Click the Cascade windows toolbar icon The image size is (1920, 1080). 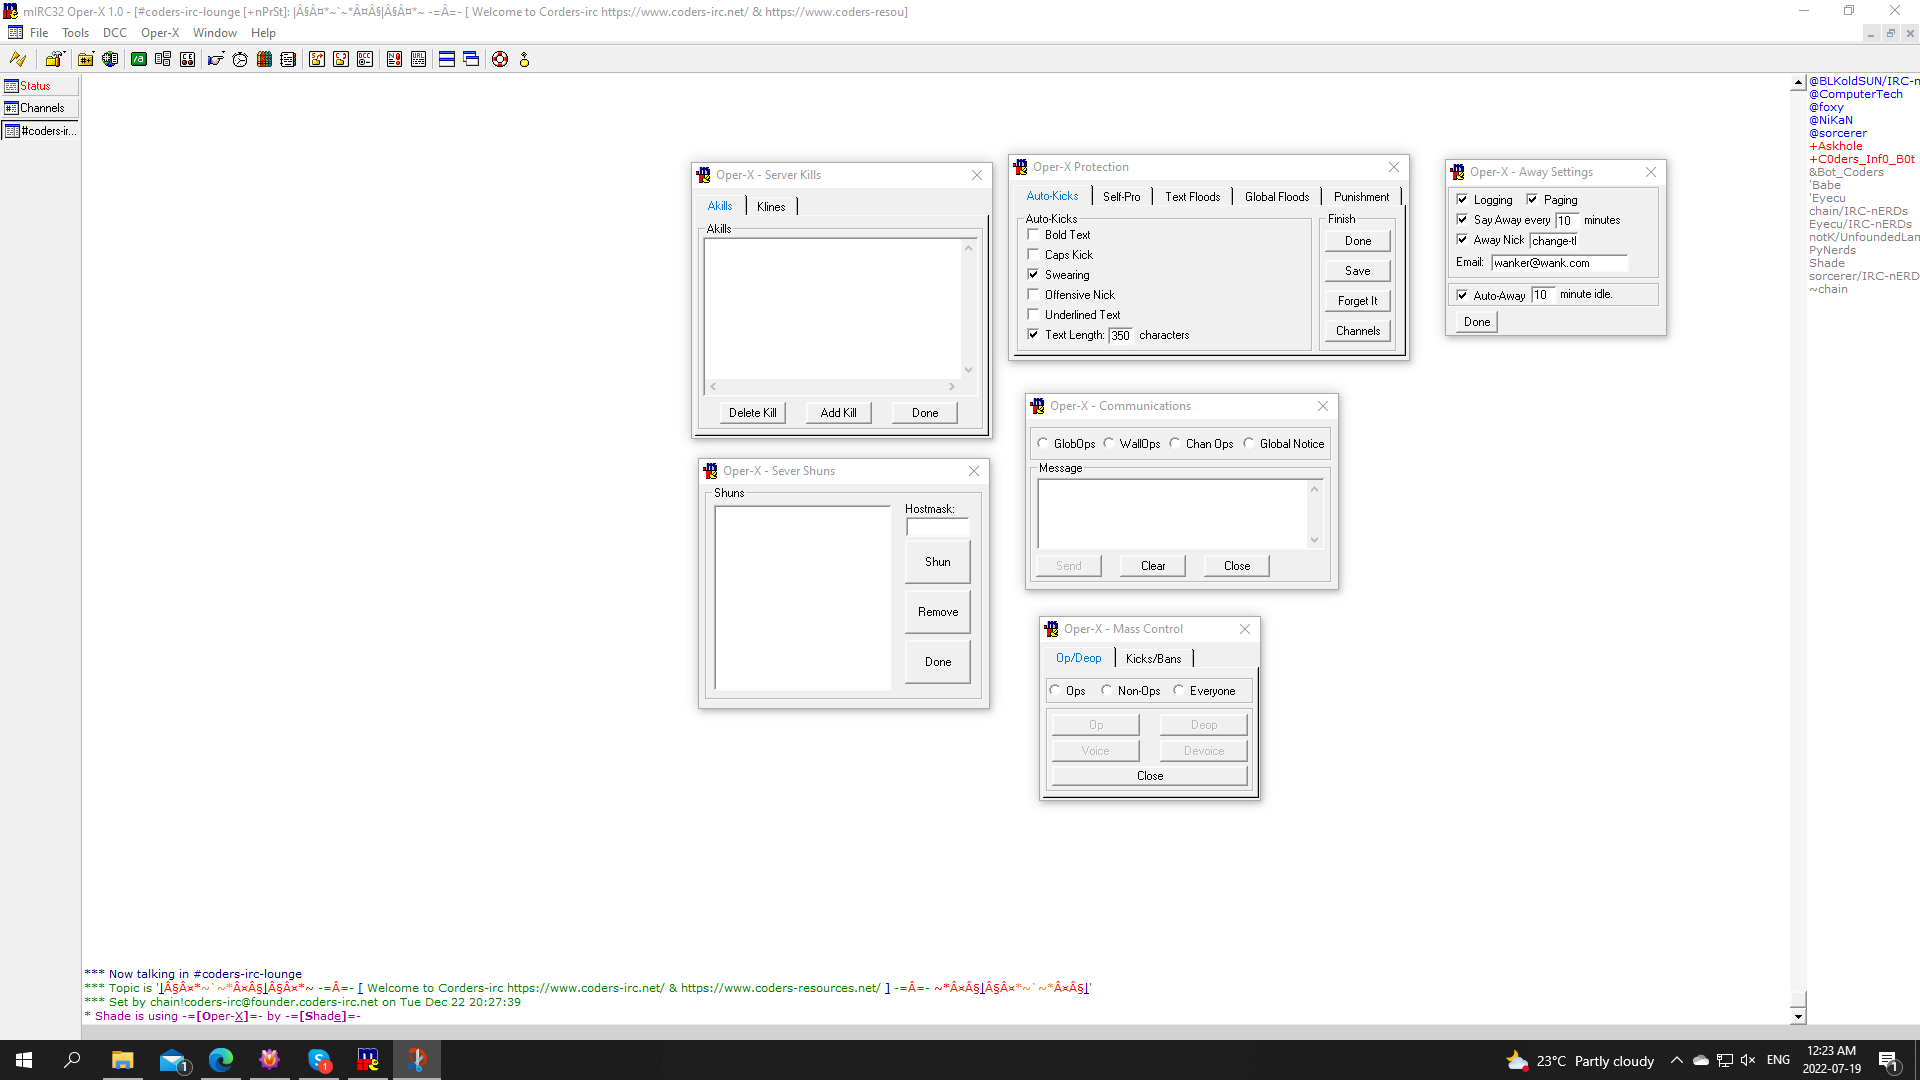[x=471, y=59]
